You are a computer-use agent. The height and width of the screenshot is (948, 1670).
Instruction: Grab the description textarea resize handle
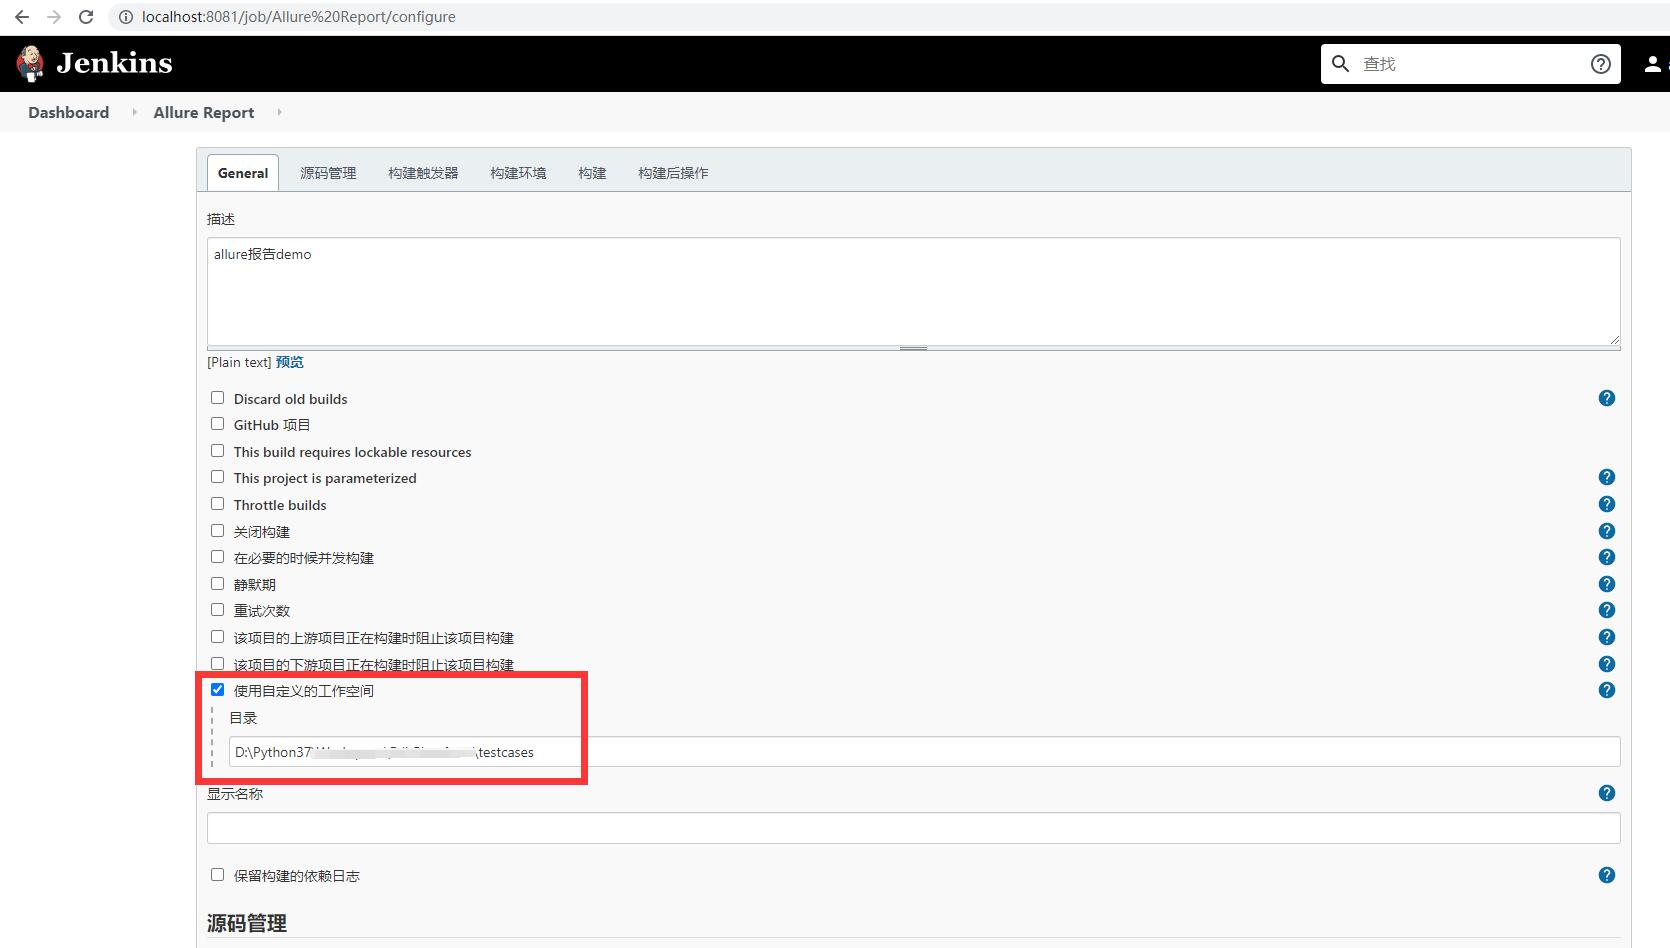coord(913,348)
